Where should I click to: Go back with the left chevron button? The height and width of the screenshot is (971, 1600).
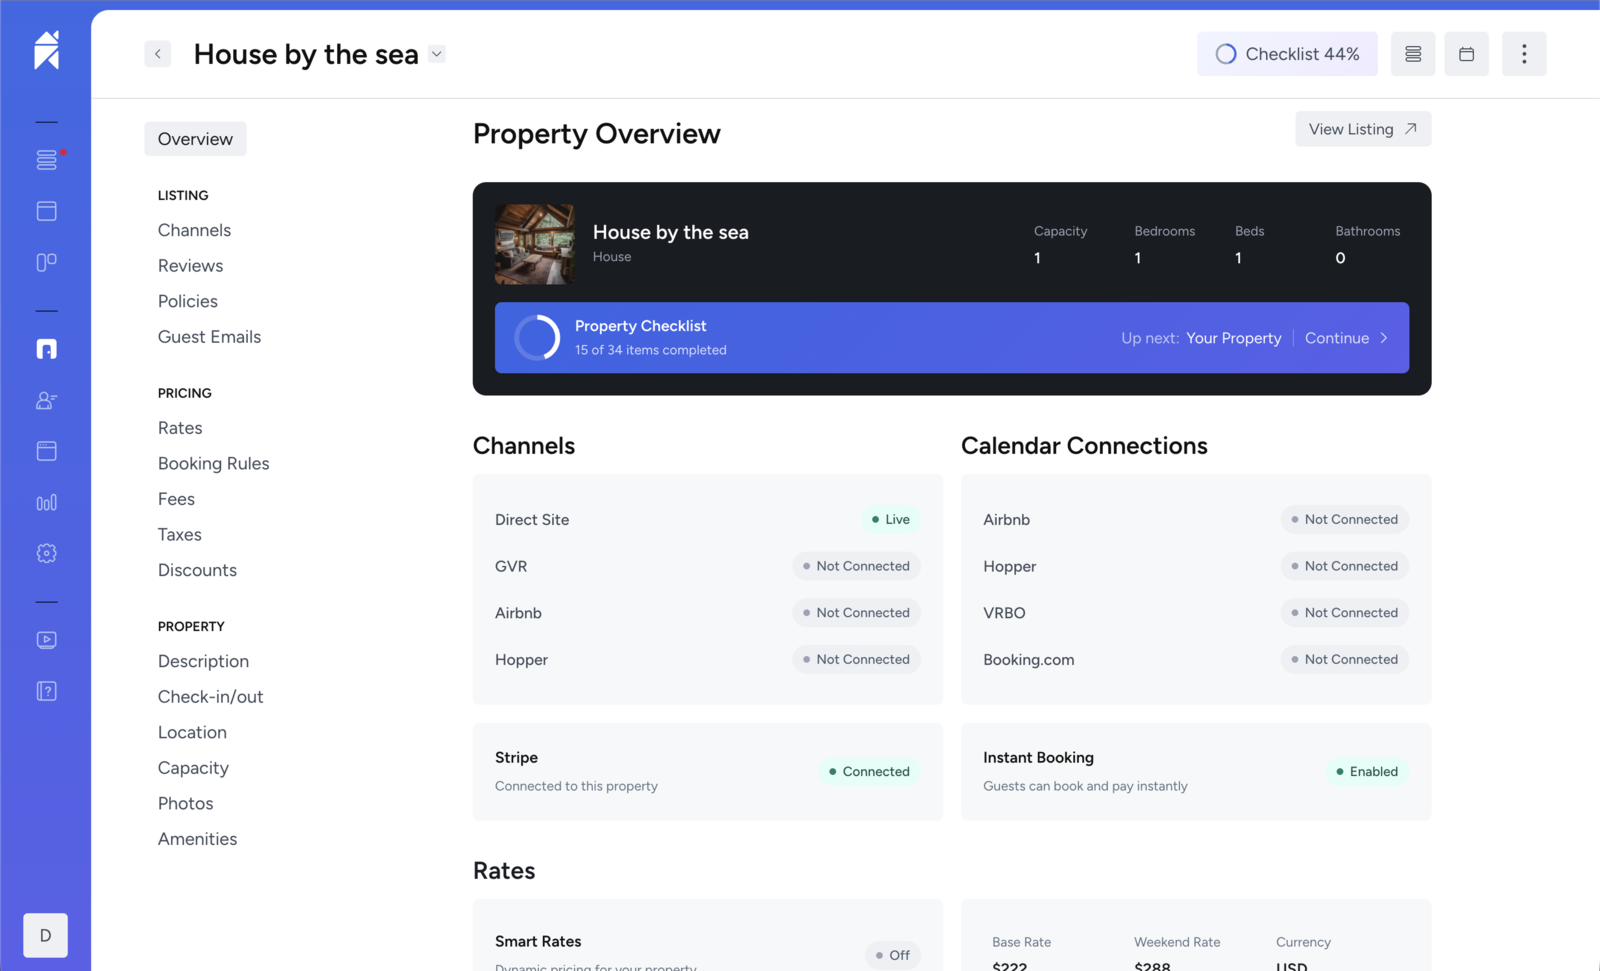(158, 54)
